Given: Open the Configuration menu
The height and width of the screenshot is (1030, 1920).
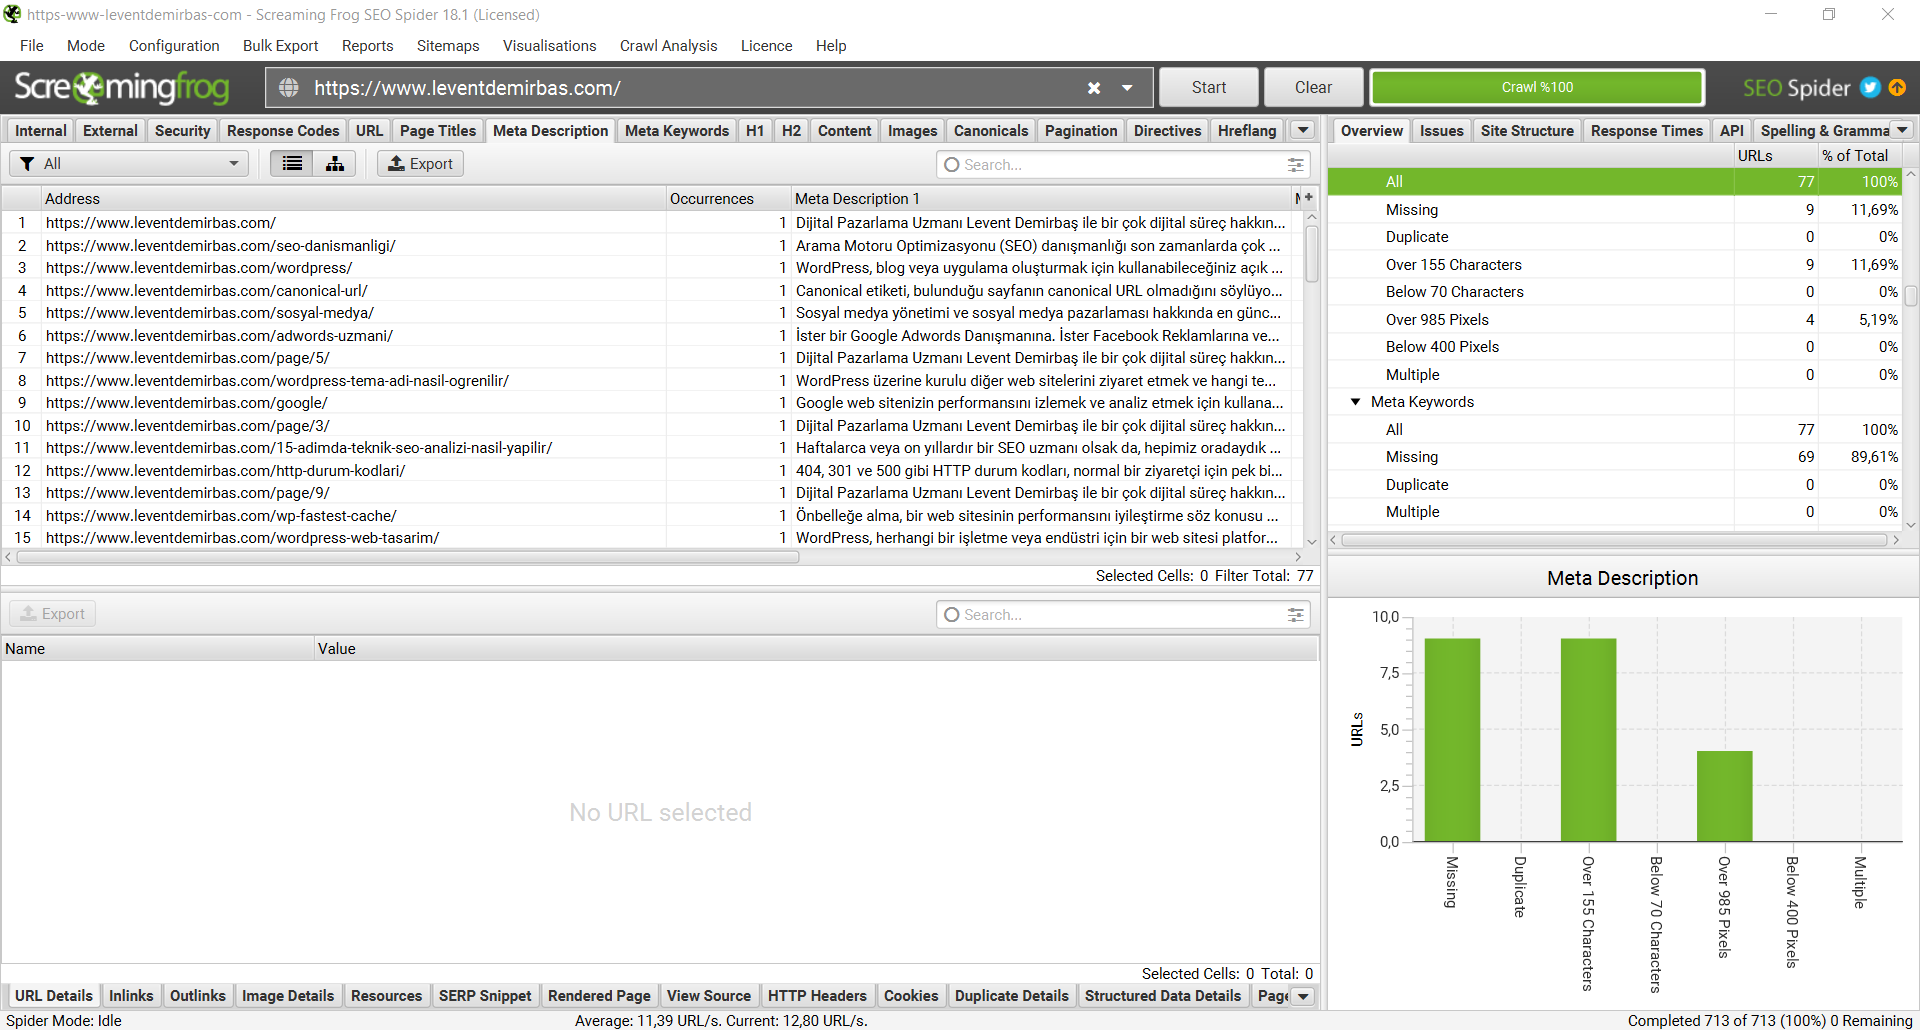Looking at the screenshot, I should (174, 46).
